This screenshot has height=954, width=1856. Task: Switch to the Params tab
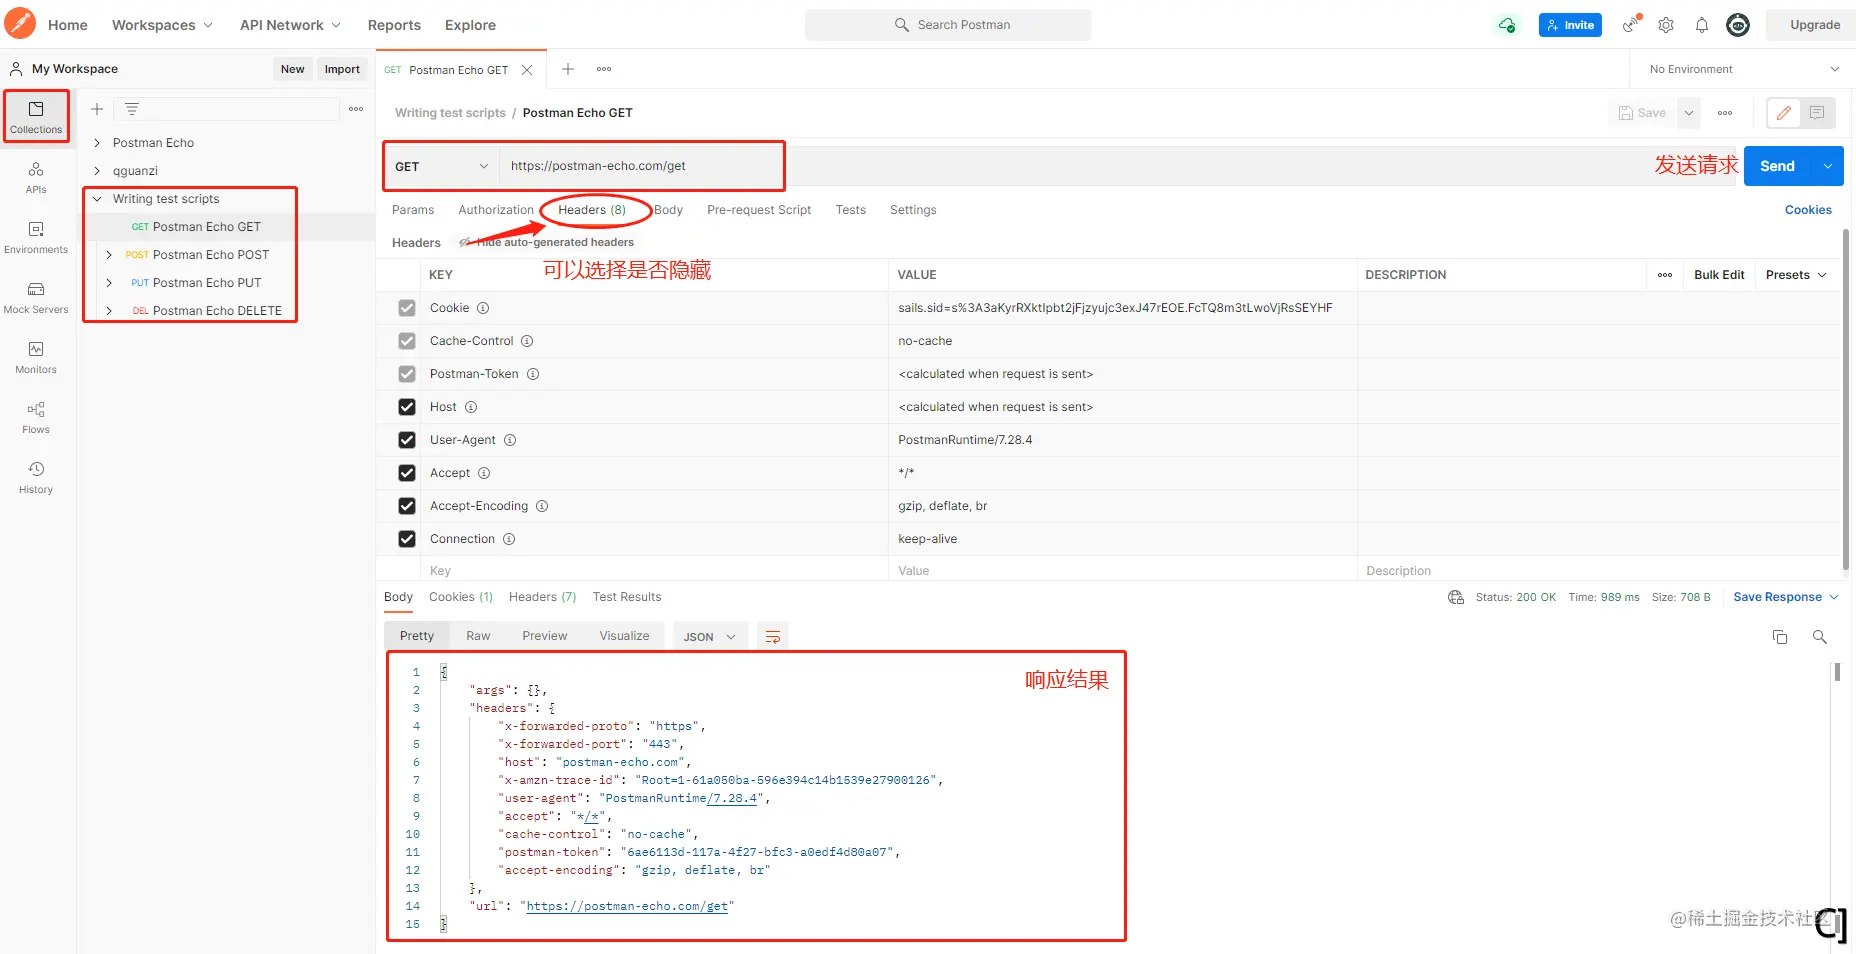(413, 210)
